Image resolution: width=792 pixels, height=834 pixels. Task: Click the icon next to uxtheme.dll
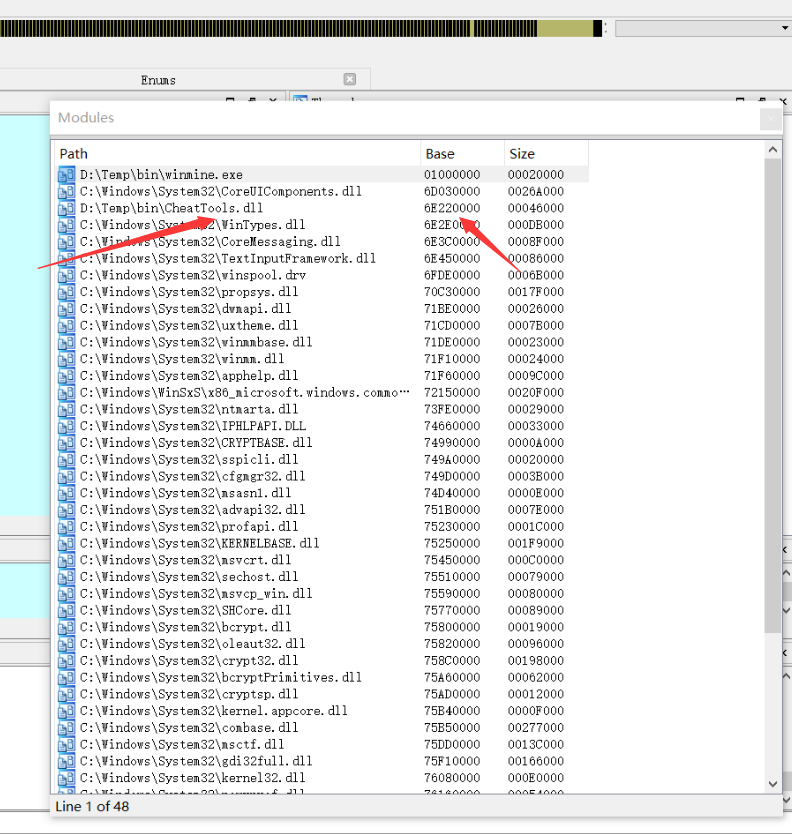(67, 325)
